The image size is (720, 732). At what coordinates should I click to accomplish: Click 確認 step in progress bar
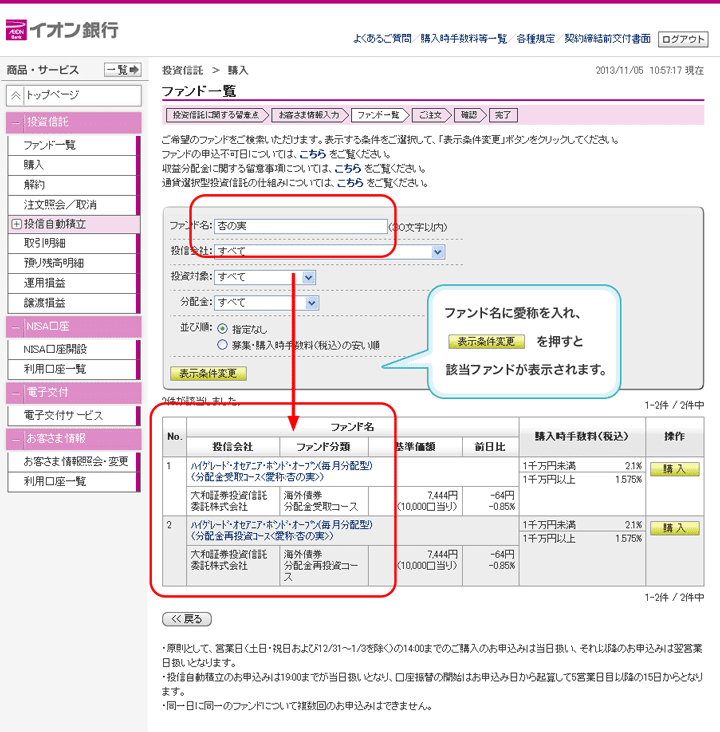pyautogui.click(x=469, y=115)
